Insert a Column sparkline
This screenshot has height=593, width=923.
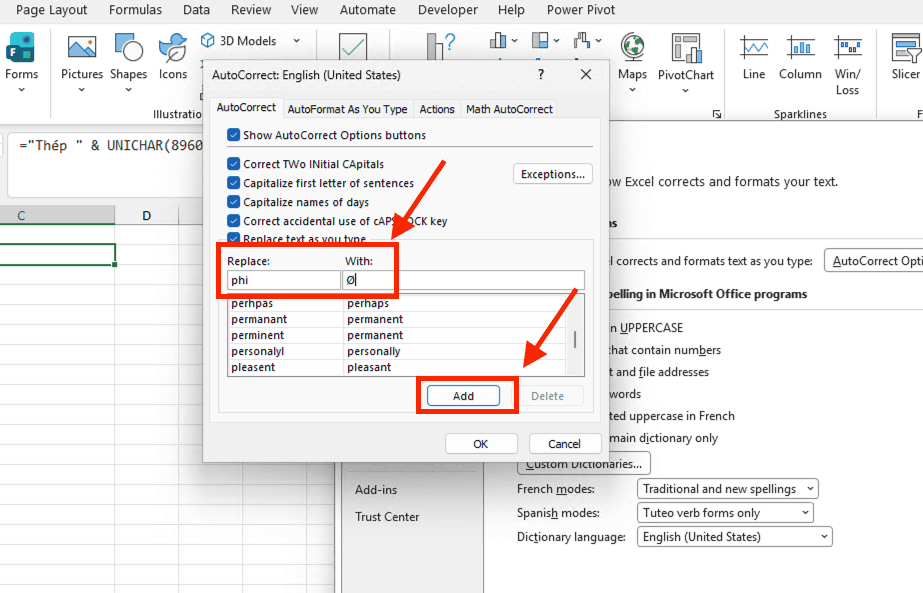pyautogui.click(x=801, y=48)
